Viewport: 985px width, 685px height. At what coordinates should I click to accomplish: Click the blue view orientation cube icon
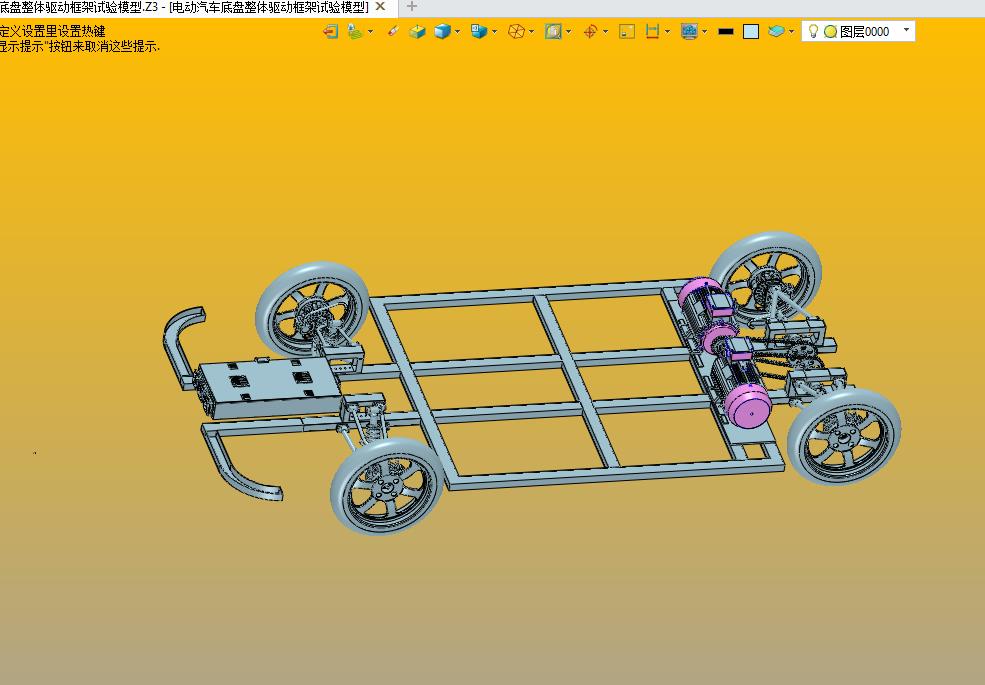479,31
